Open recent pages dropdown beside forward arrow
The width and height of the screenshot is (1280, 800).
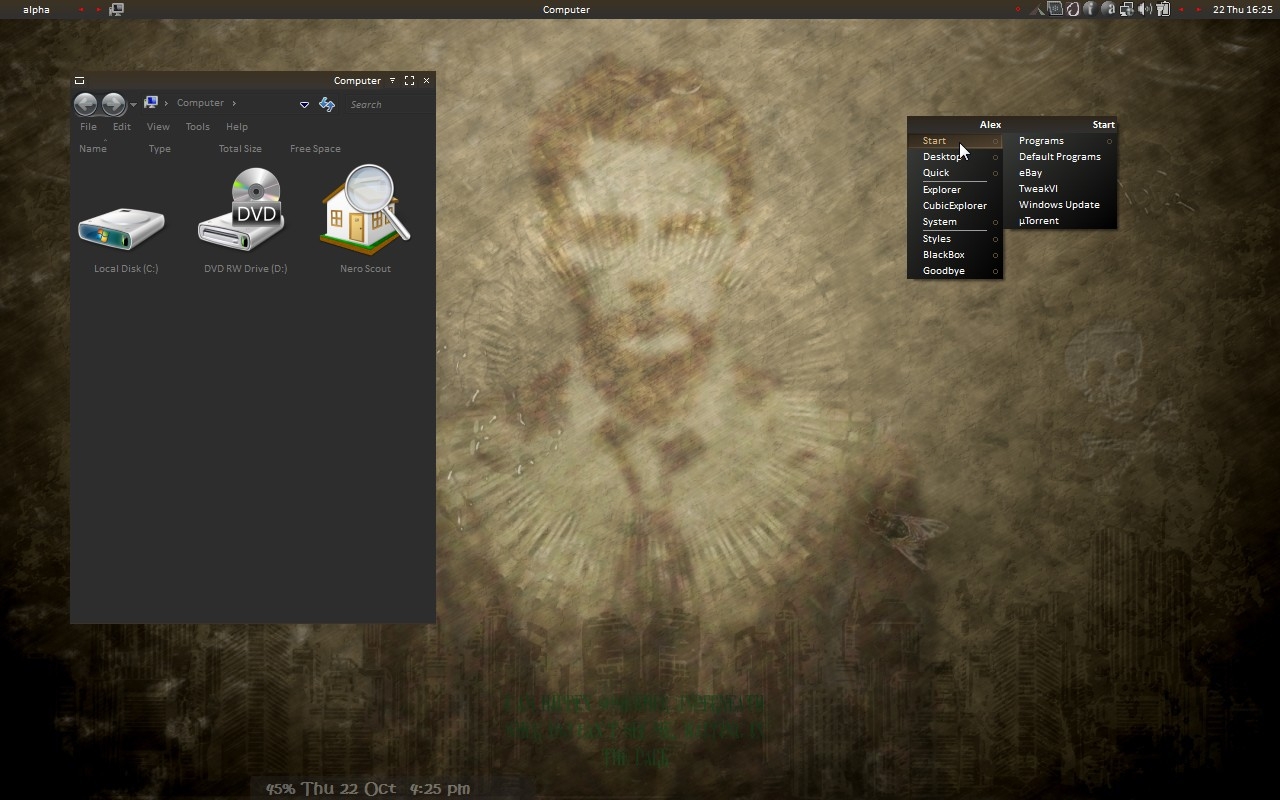point(133,105)
